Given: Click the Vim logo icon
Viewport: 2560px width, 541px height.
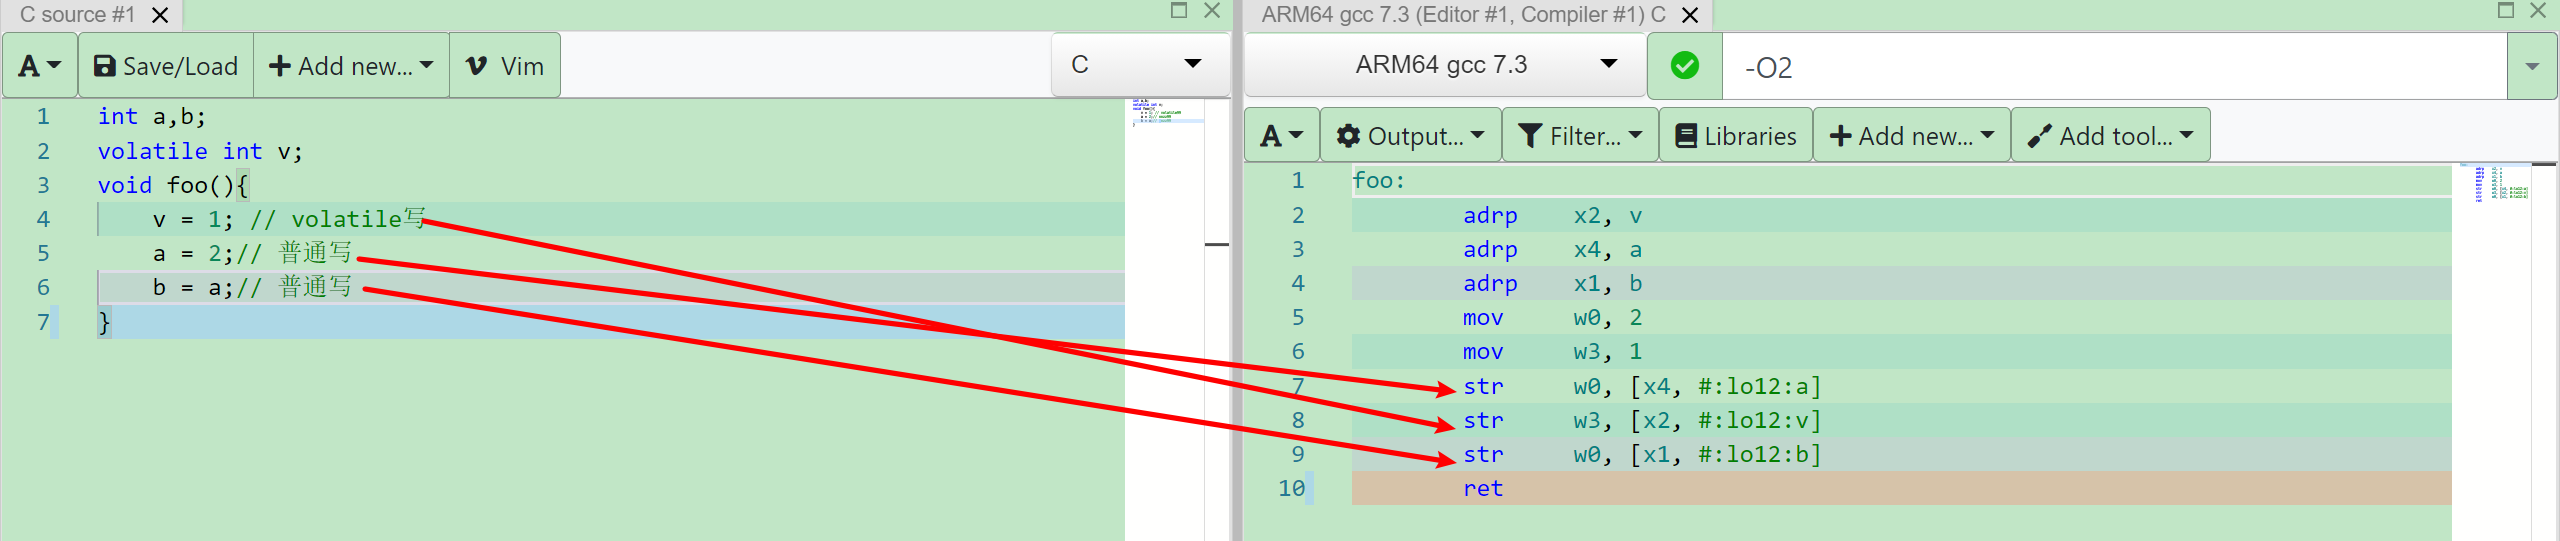Looking at the screenshot, I should coord(477,66).
